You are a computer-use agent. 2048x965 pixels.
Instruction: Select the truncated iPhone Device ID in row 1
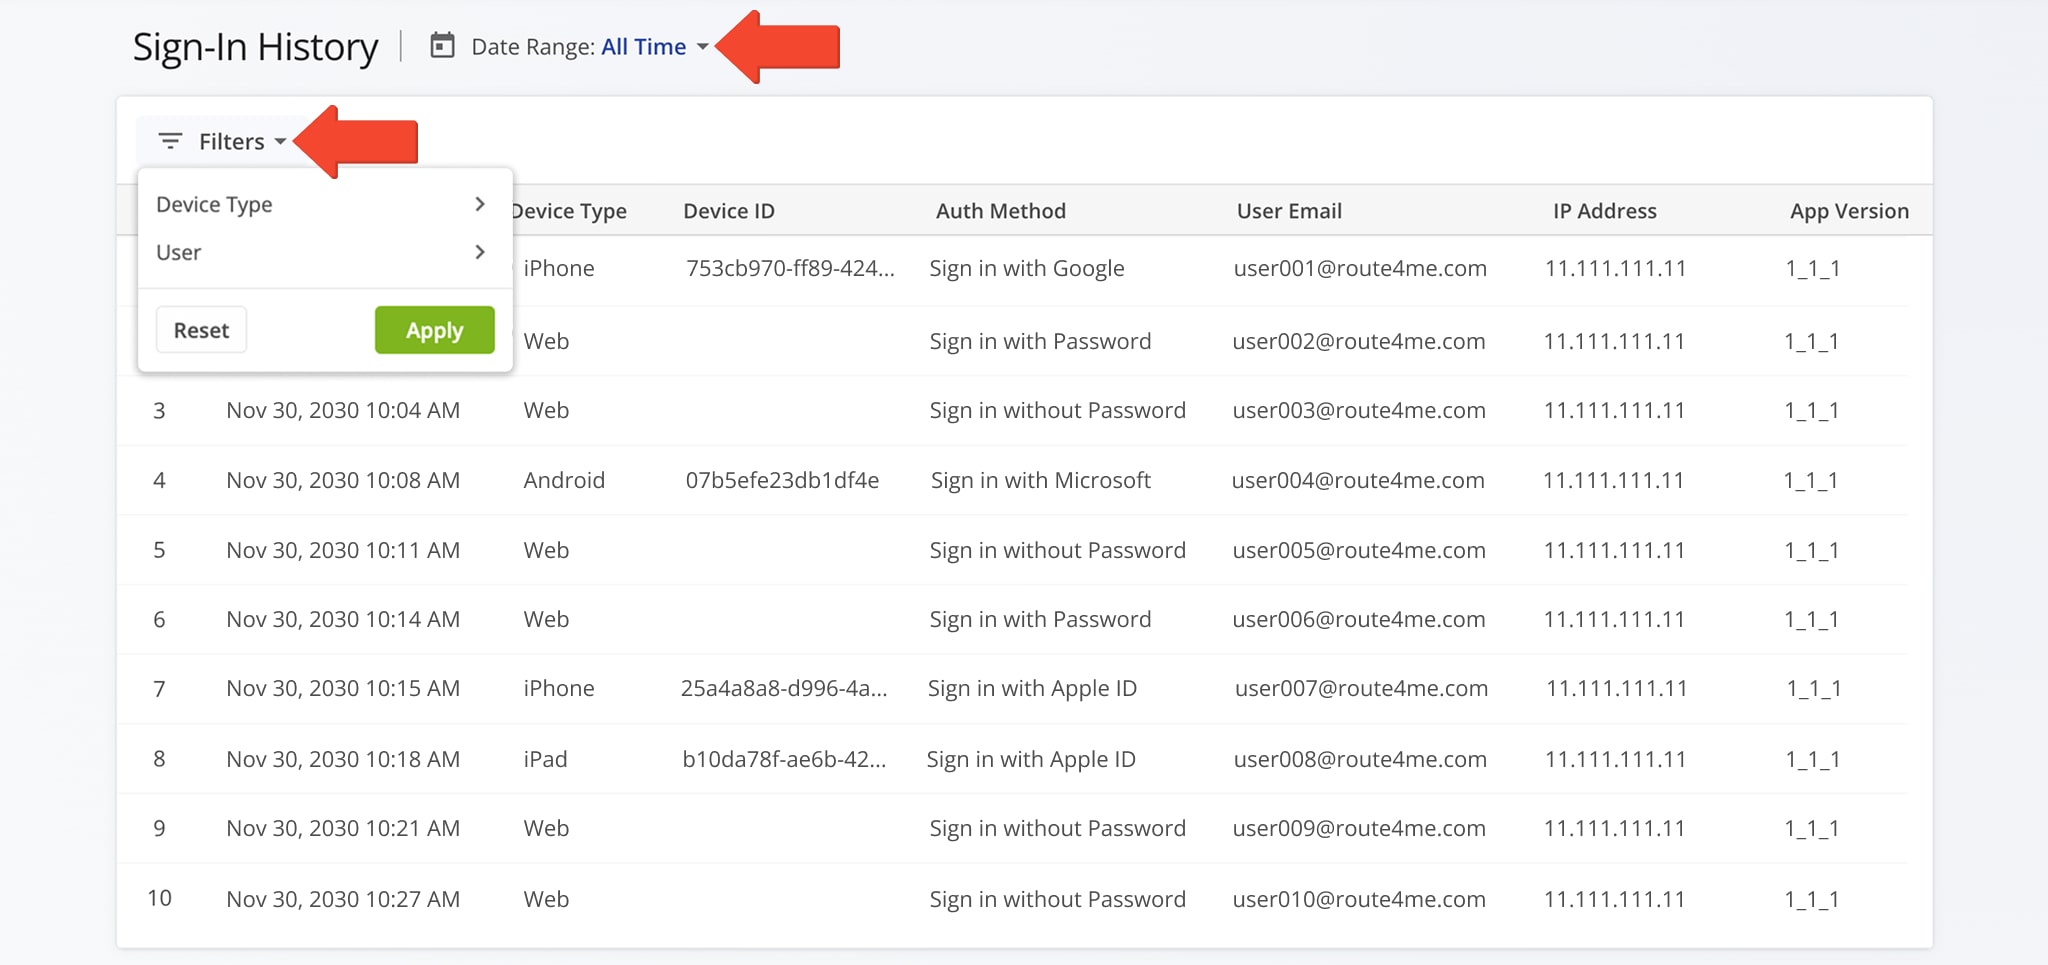point(791,268)
